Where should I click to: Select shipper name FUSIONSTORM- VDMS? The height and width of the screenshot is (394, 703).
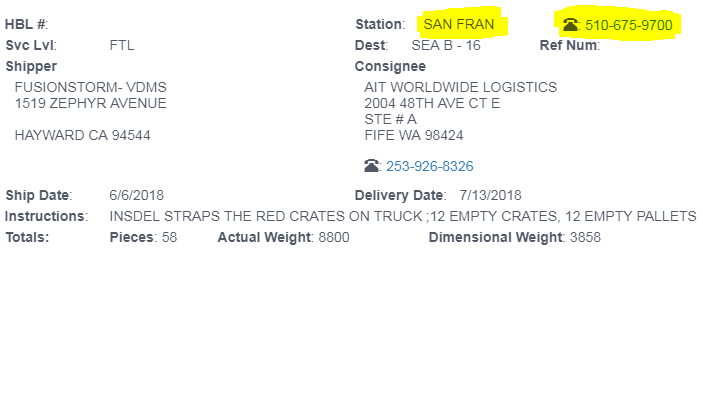(91, 87)
